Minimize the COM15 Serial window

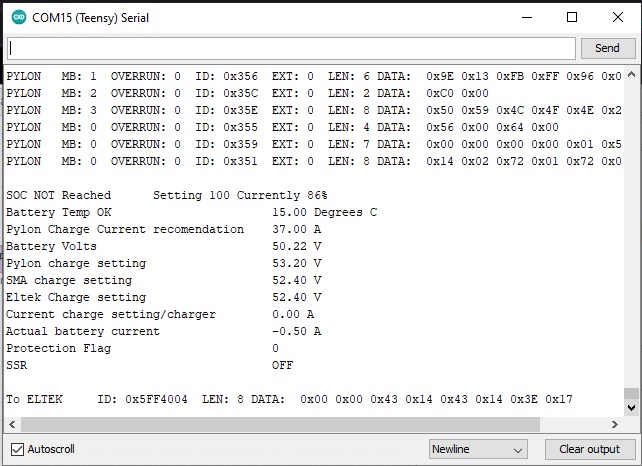pos(527,17)
